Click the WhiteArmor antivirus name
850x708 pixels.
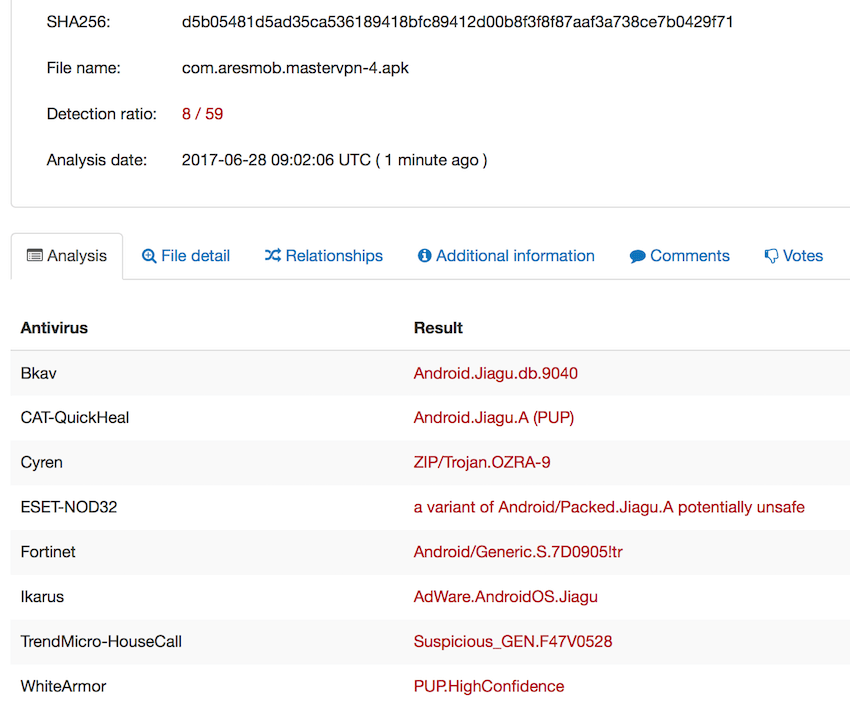[x=63, y=686]
